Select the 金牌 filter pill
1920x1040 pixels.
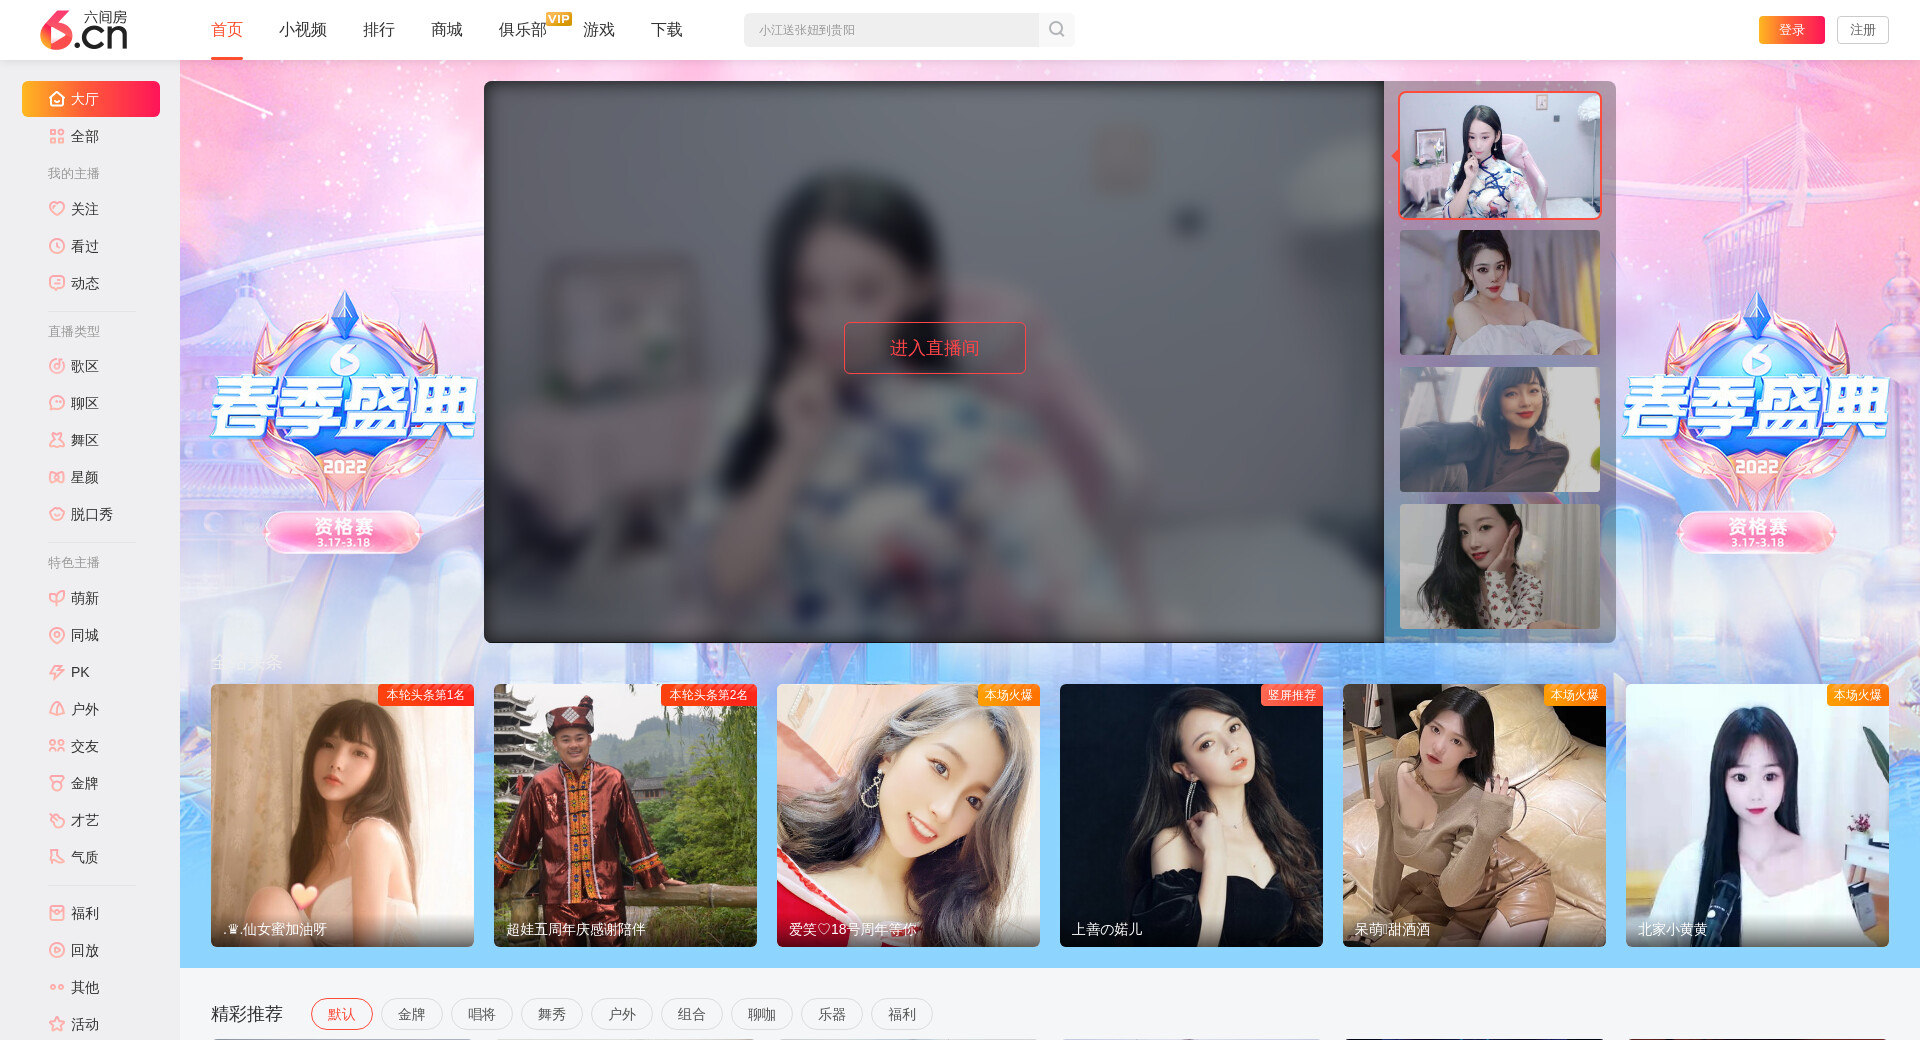tap(411, 1014)
